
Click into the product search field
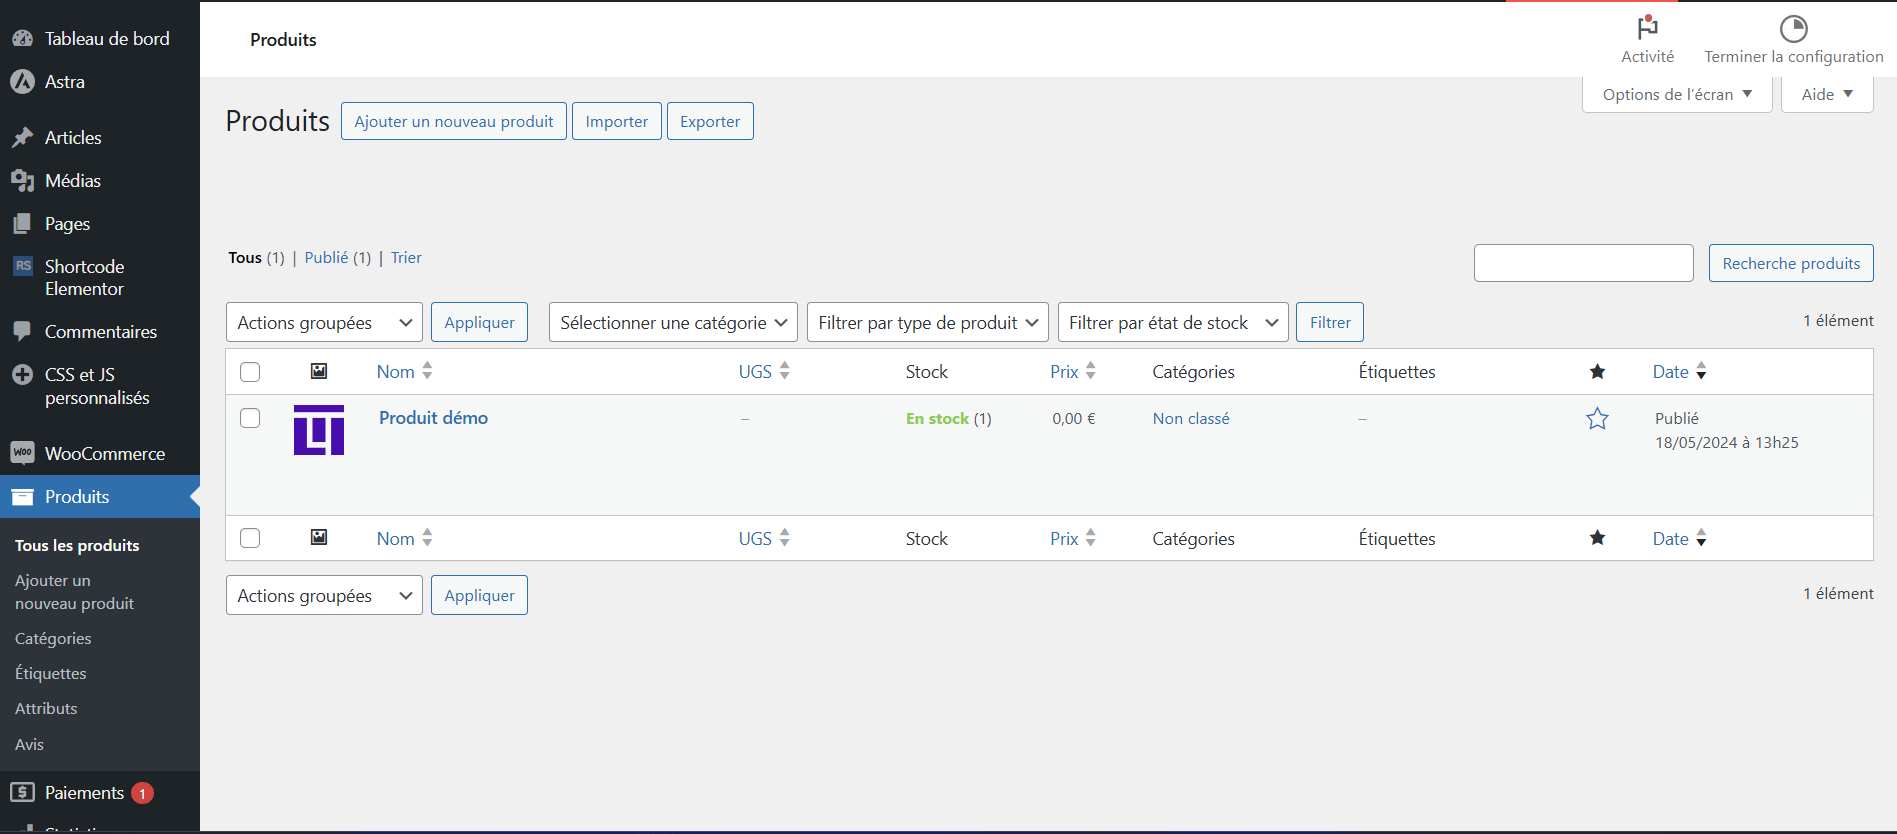click(1583, 263)
